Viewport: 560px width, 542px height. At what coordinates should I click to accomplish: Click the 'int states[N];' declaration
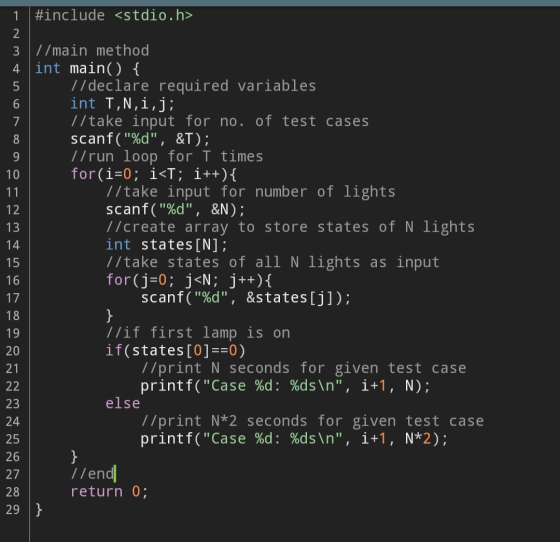tap(166, 245)
